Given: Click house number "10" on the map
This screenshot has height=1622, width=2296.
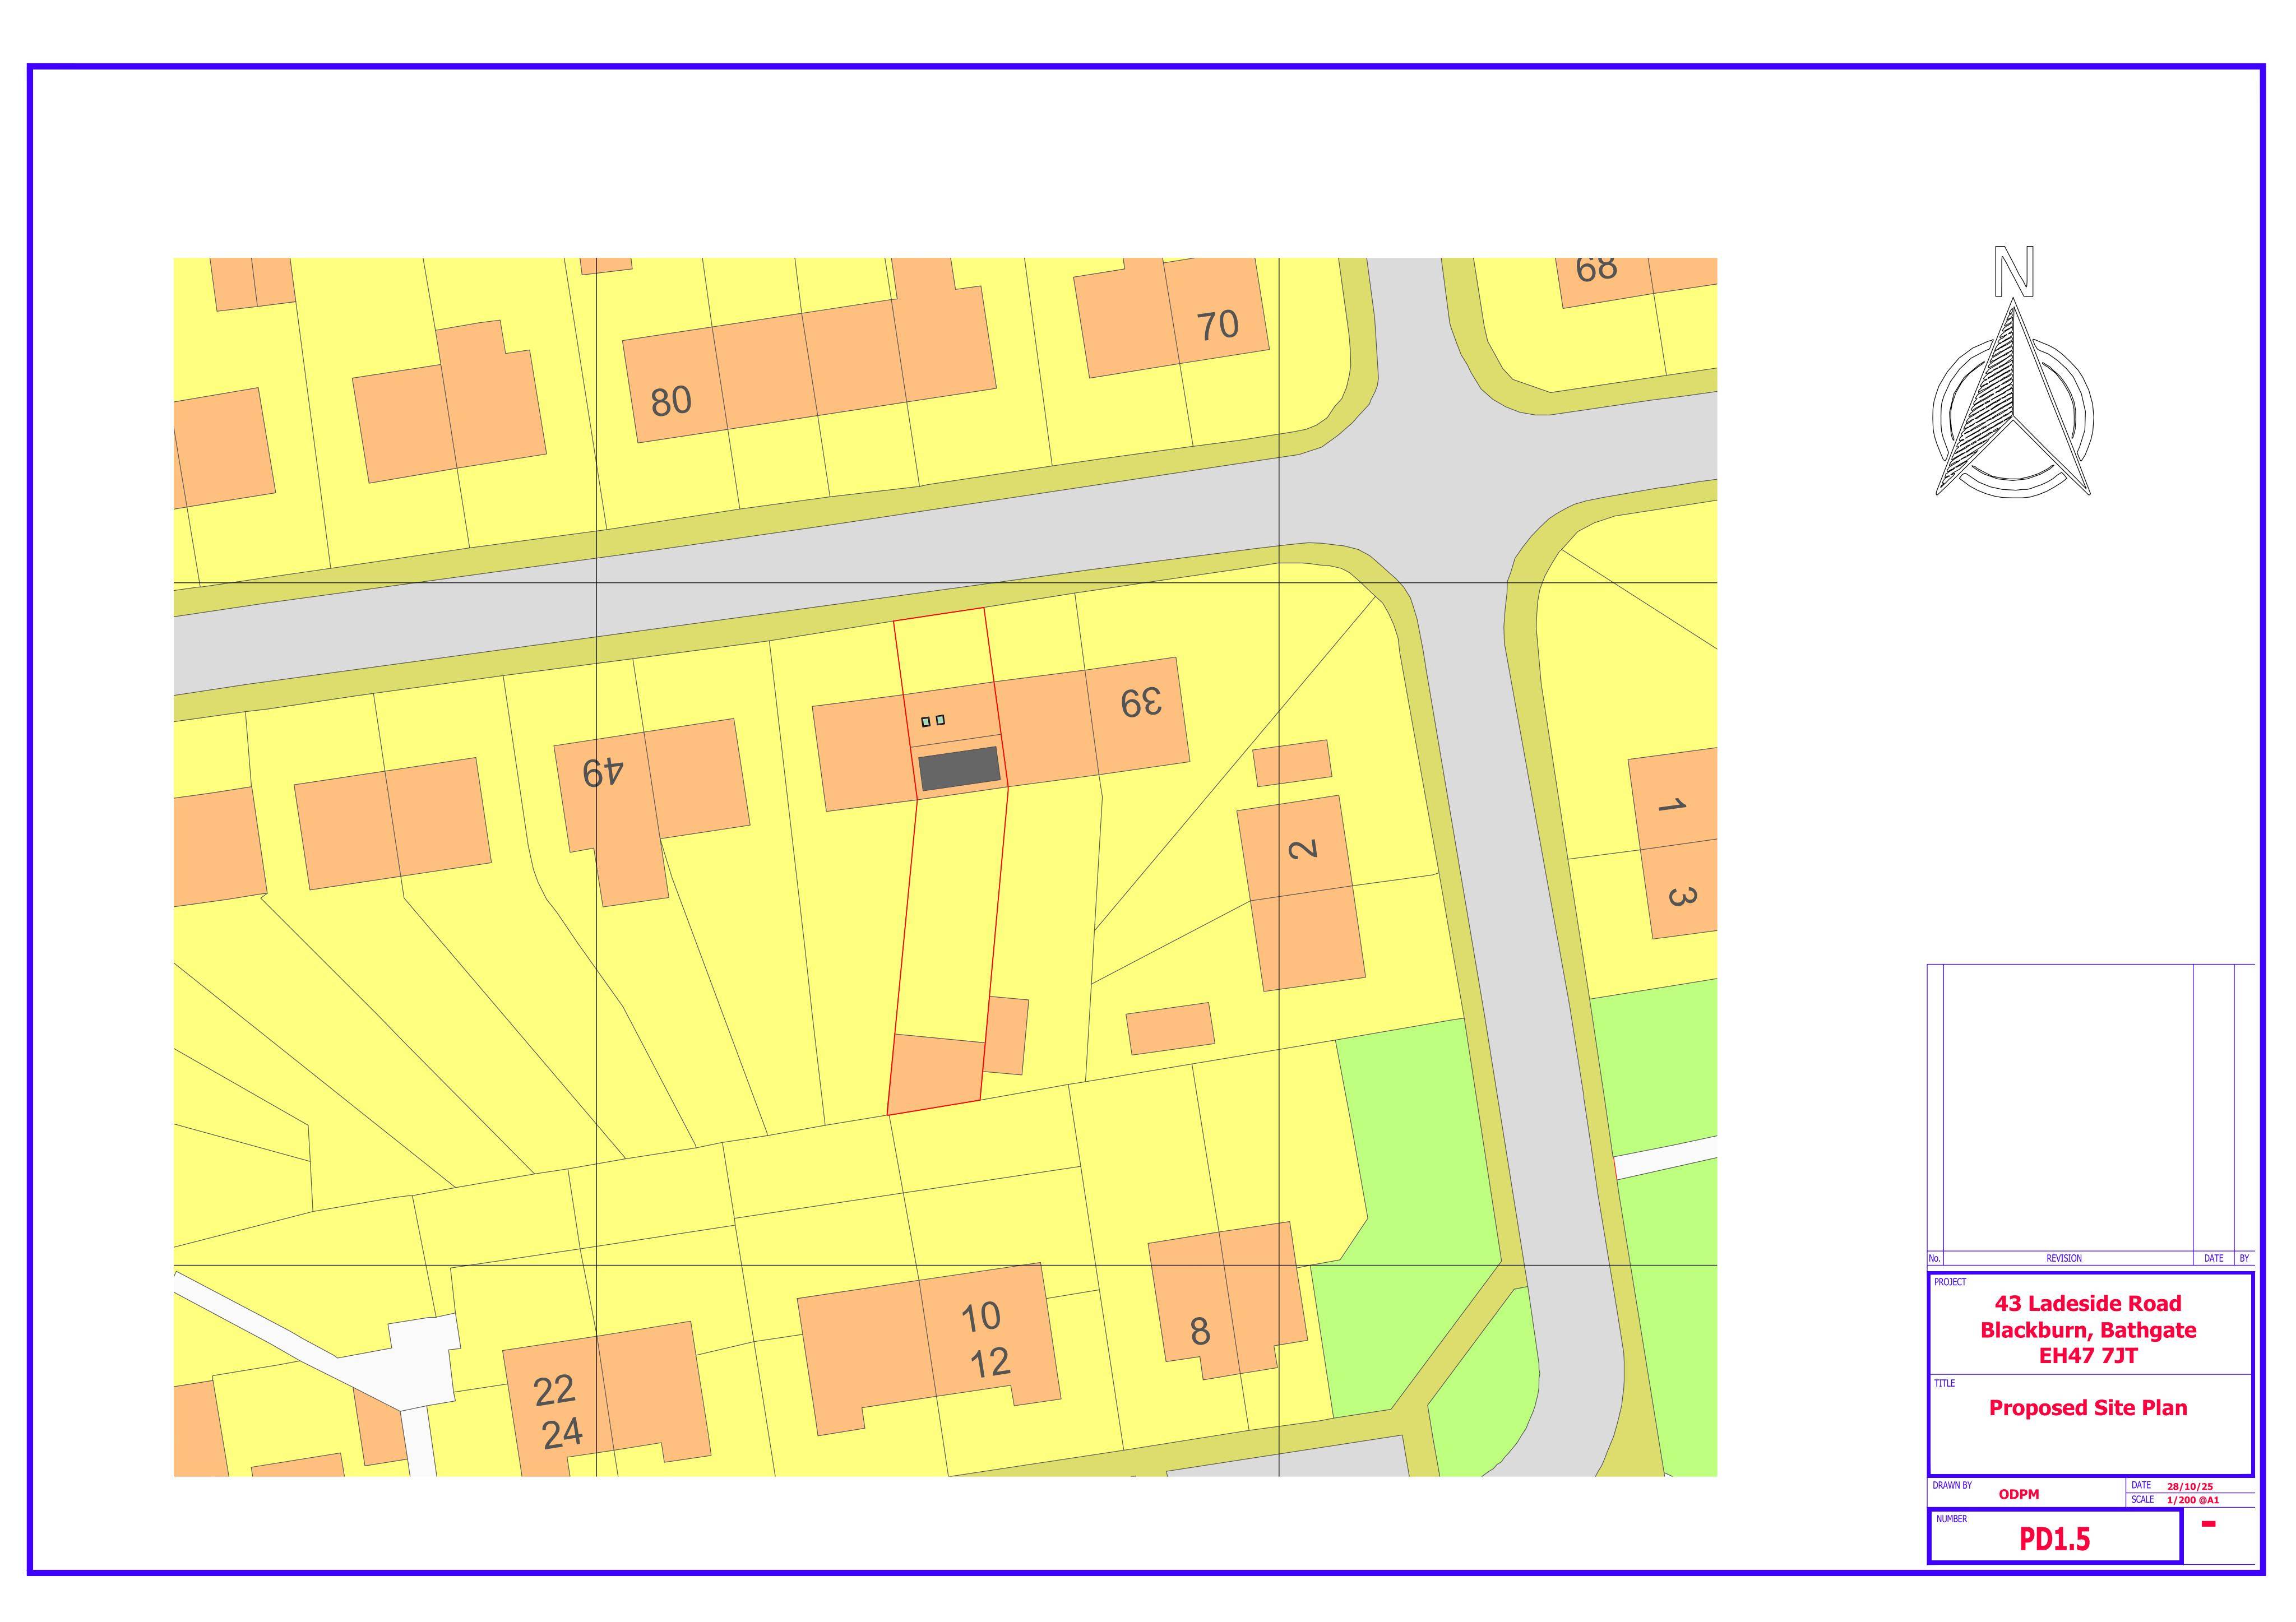Looking at the screenshot, I should 980,1317.
